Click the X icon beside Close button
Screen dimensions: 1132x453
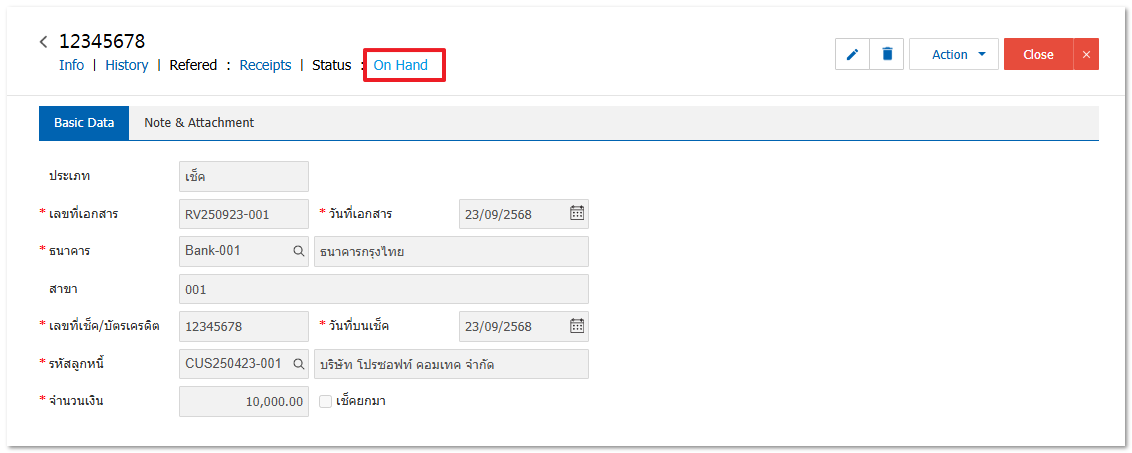1086,55
